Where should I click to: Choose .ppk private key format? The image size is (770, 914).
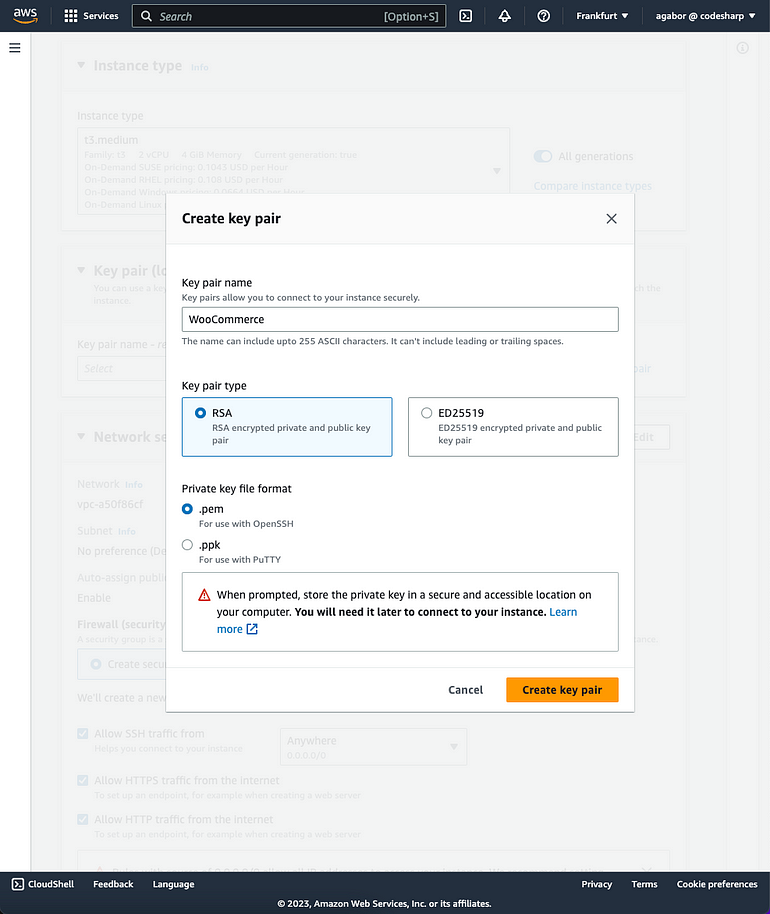pyautogui.click(x=187, y=544)
